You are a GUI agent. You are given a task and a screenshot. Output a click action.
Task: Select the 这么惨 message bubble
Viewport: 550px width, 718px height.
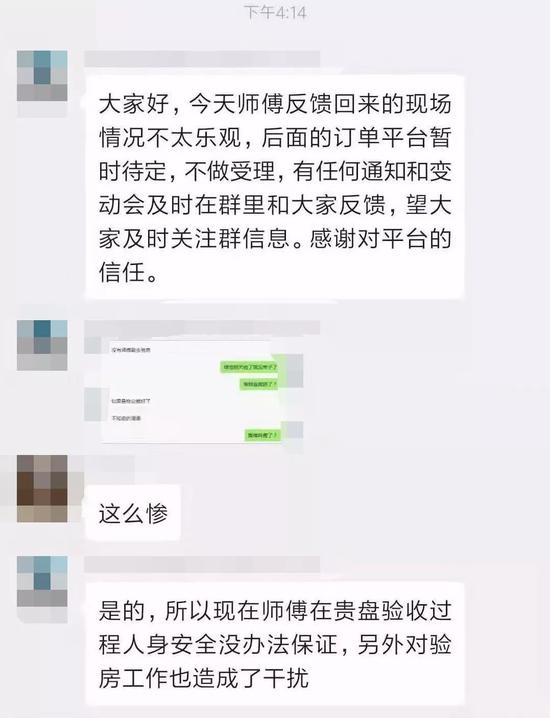click(x=133, y=513)
